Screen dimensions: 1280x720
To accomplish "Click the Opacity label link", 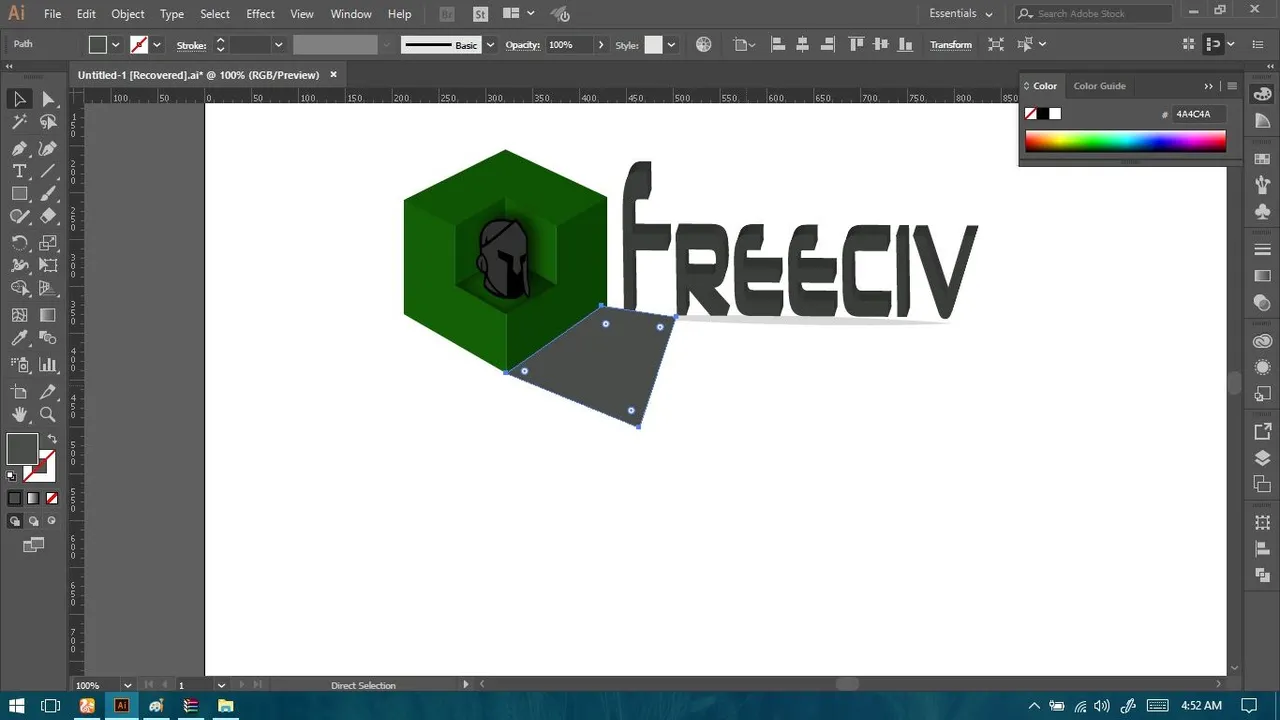I will tap(523, 45).
